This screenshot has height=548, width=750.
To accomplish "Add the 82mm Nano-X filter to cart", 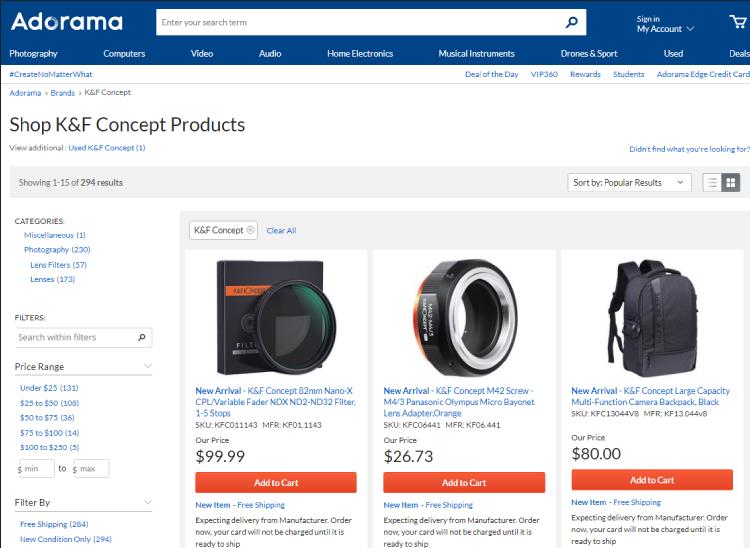I will pyautogui.click(x=275, y=483).
